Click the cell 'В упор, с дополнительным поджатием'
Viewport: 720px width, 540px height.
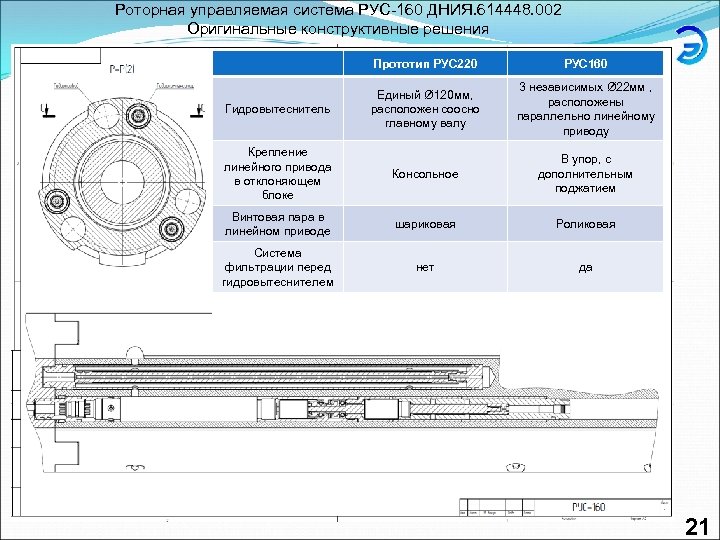pyautogui.click(x=585, y=173)
